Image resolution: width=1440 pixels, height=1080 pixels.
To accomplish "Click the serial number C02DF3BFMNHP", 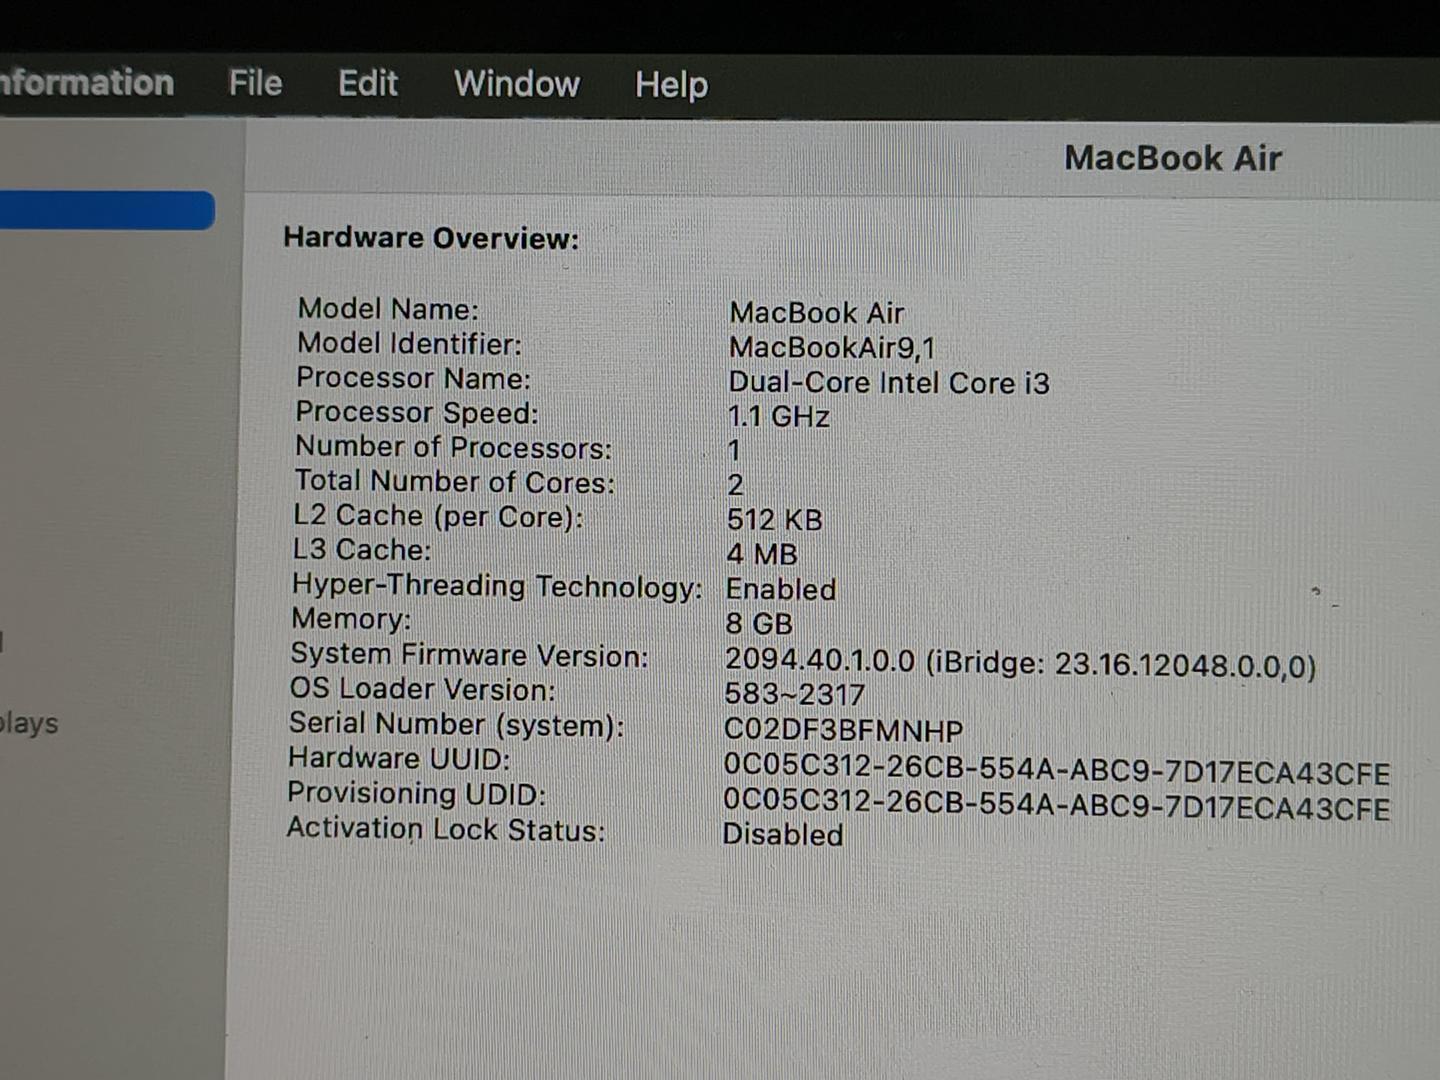I will (x=843, y=731).
